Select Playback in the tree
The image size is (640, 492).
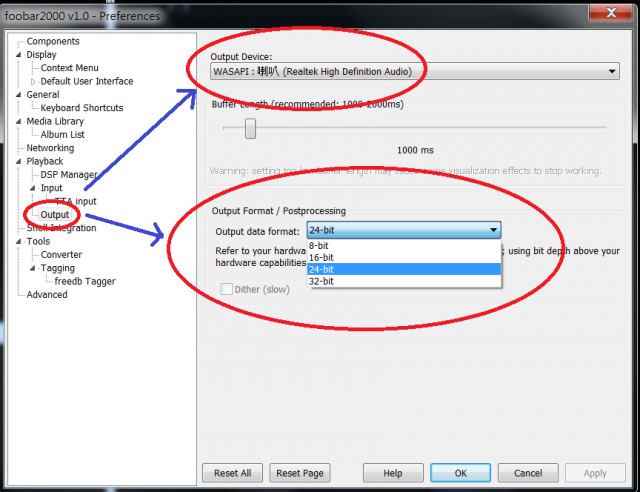coord(45,161)
